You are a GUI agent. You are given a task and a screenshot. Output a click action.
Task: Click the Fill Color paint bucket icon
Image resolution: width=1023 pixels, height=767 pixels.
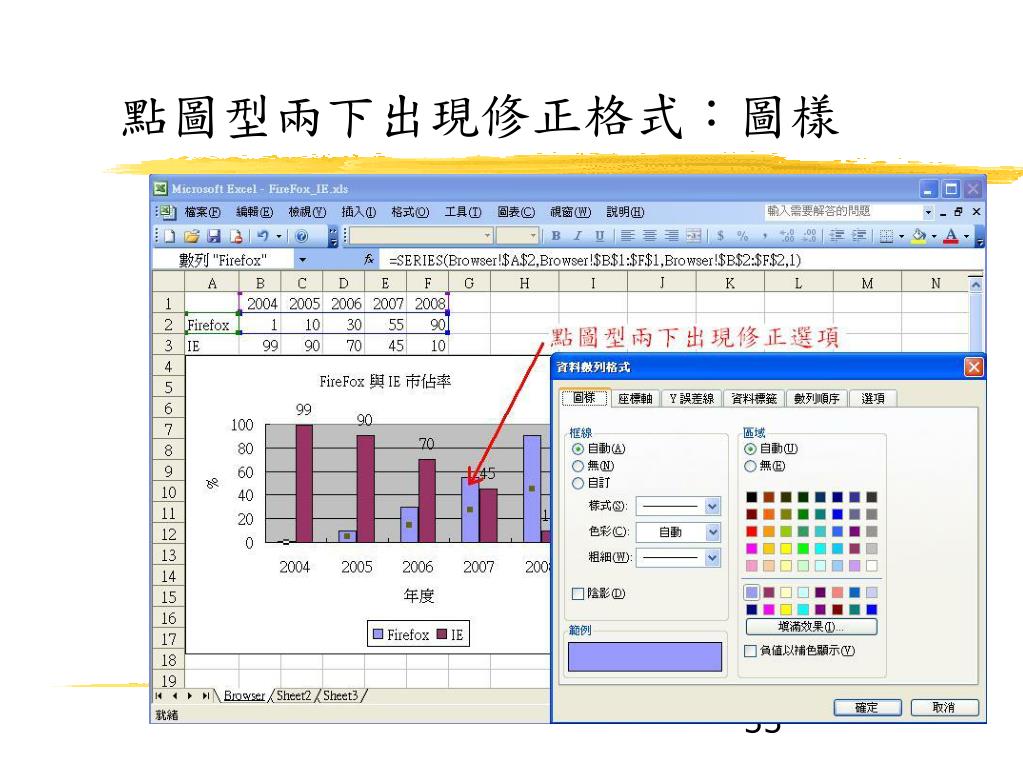(x=919, y=236)
